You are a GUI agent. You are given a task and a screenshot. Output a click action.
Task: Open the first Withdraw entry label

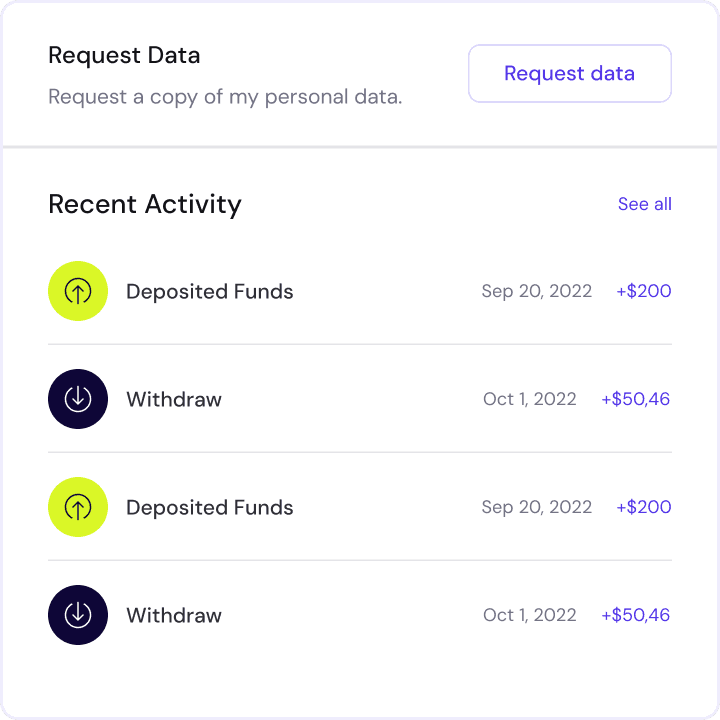click(x=174, y=399)
